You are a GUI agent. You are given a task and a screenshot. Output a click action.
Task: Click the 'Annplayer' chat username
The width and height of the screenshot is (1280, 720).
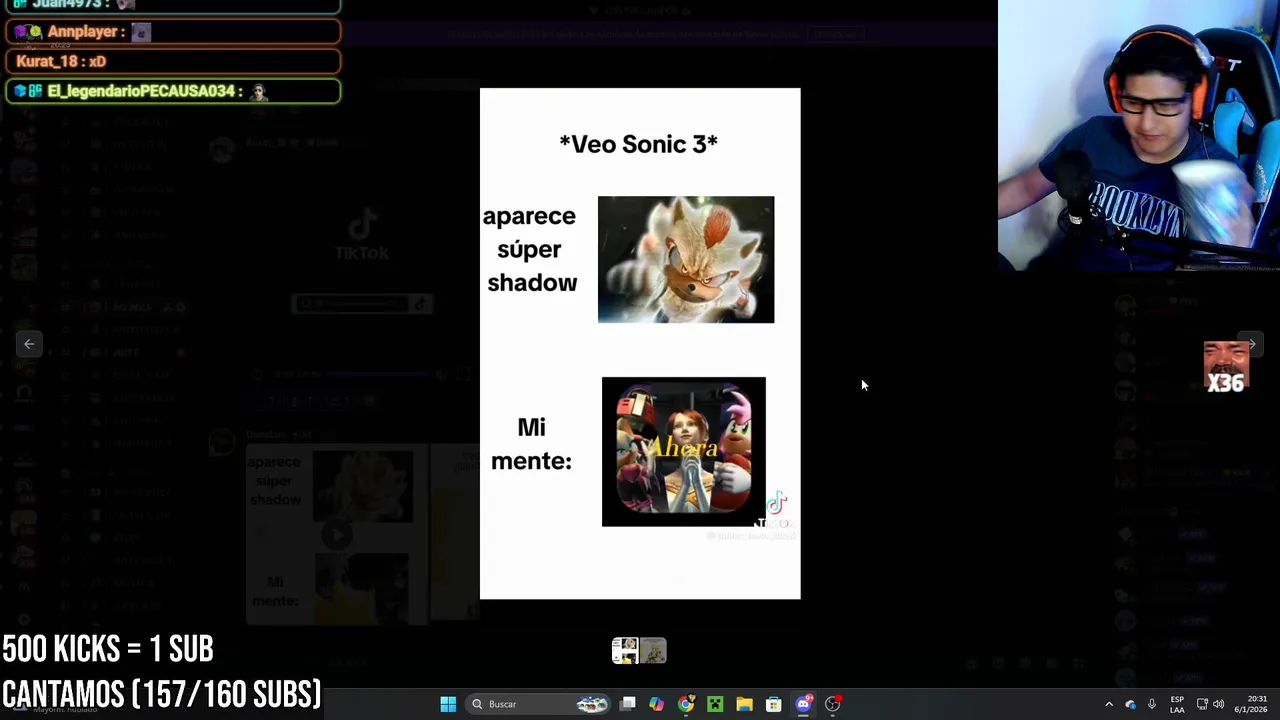[82, 32]
